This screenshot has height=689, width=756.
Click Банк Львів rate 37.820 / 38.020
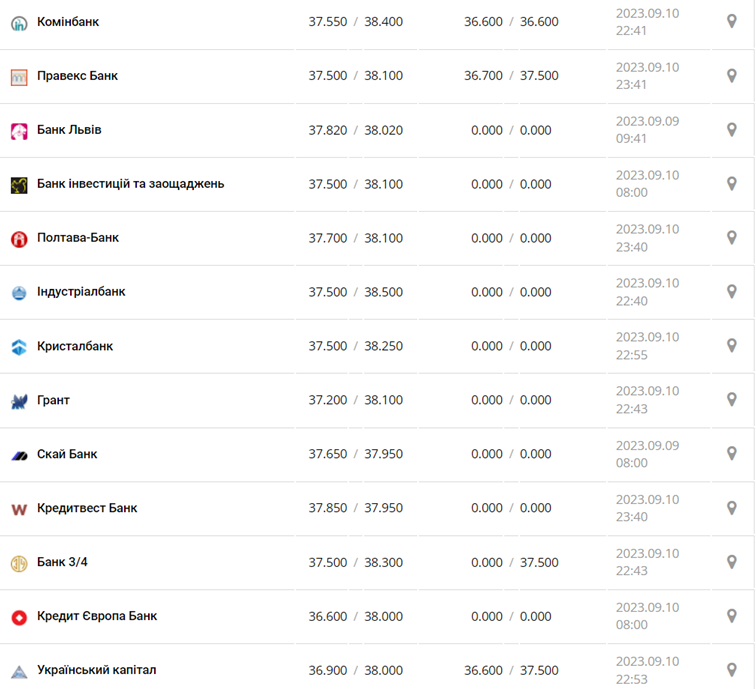tap(355, 130)
